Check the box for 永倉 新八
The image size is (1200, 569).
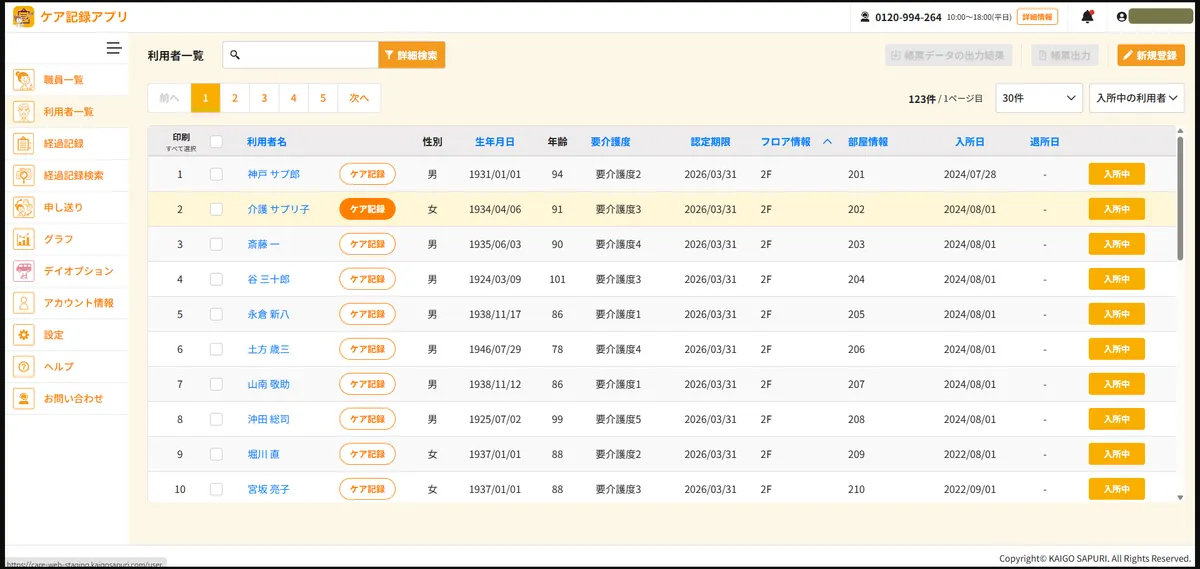216,314
